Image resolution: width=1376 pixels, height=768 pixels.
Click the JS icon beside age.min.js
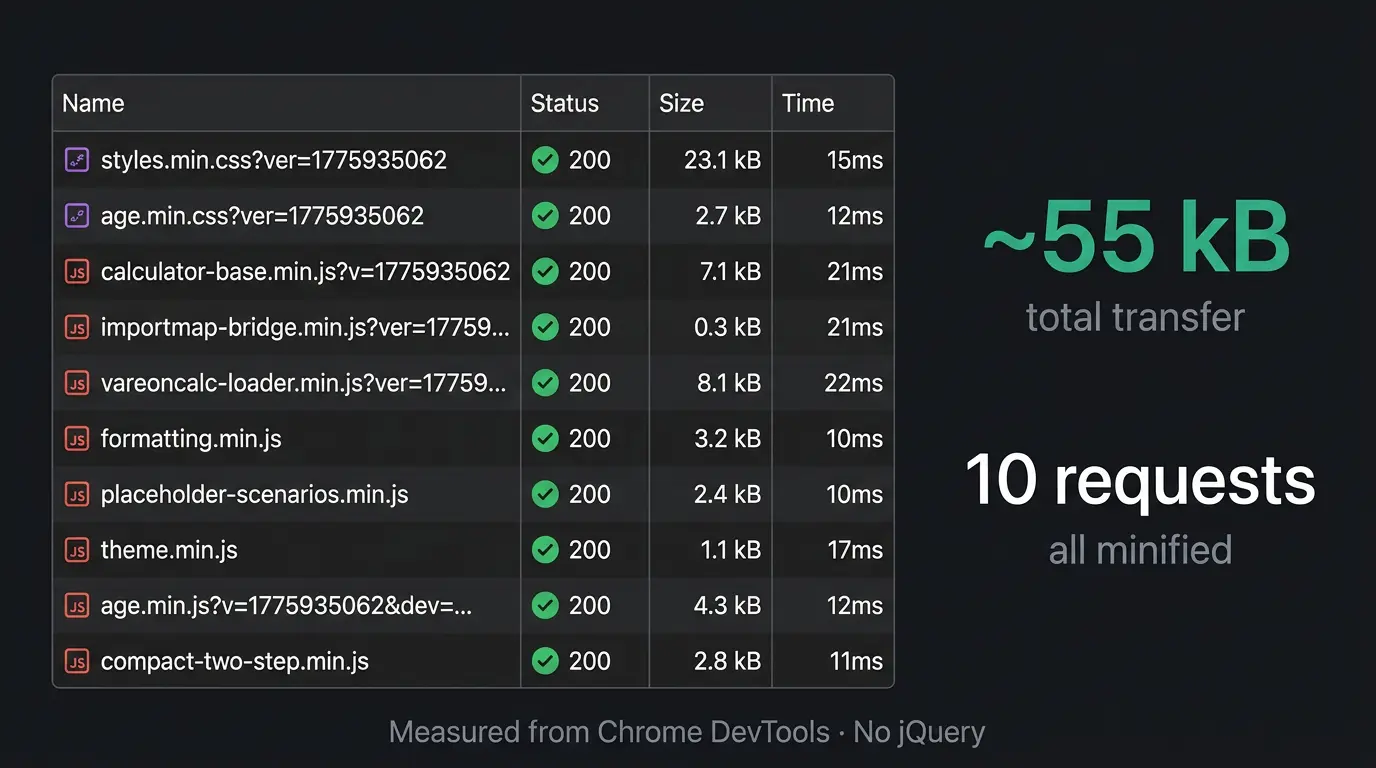pos(78,605)
